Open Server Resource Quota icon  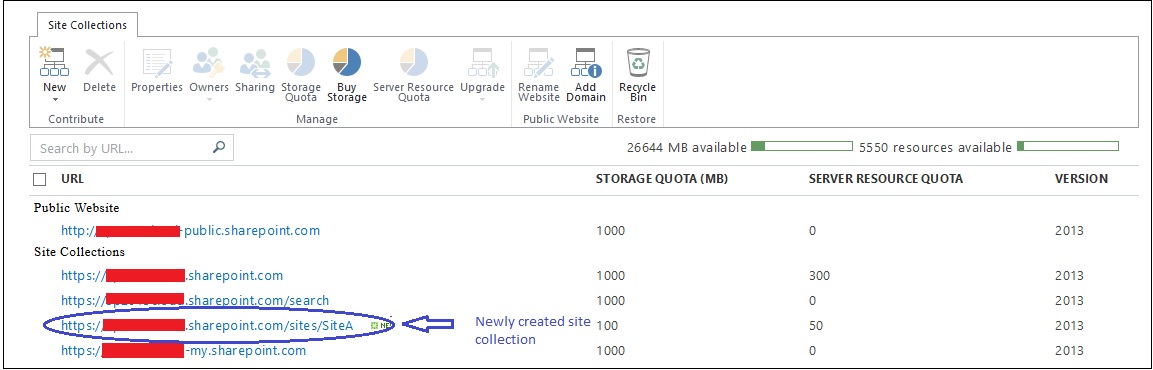pyautogui.click(x=413, y=63)
